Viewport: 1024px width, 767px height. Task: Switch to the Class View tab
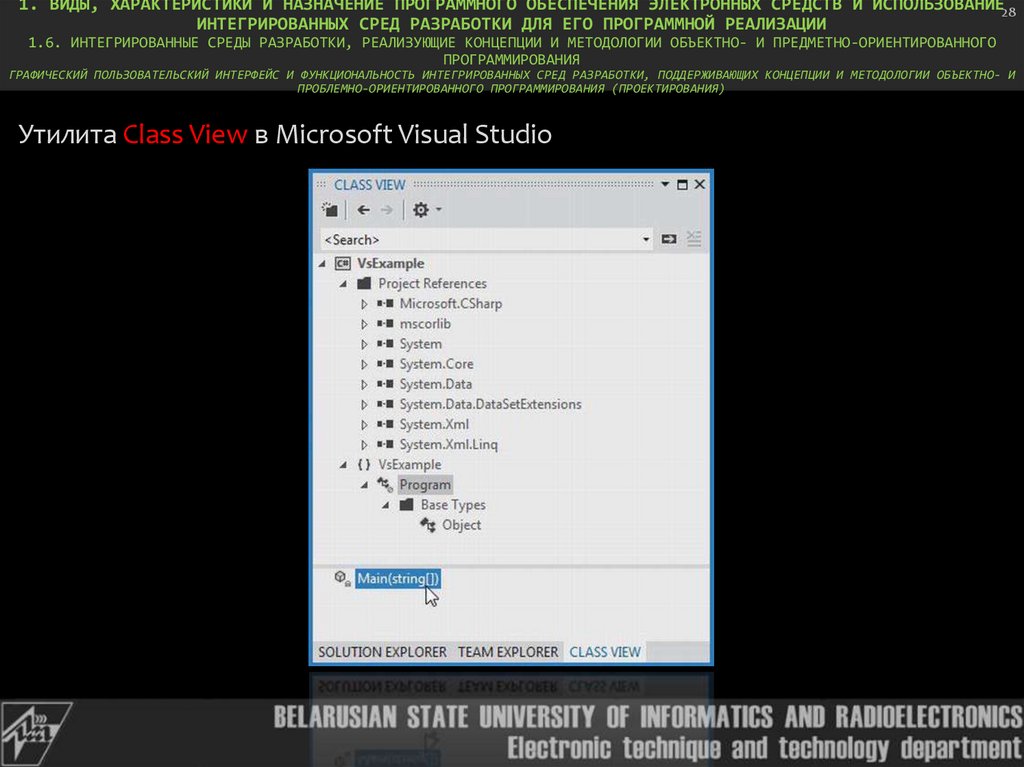tap(605, 652)
